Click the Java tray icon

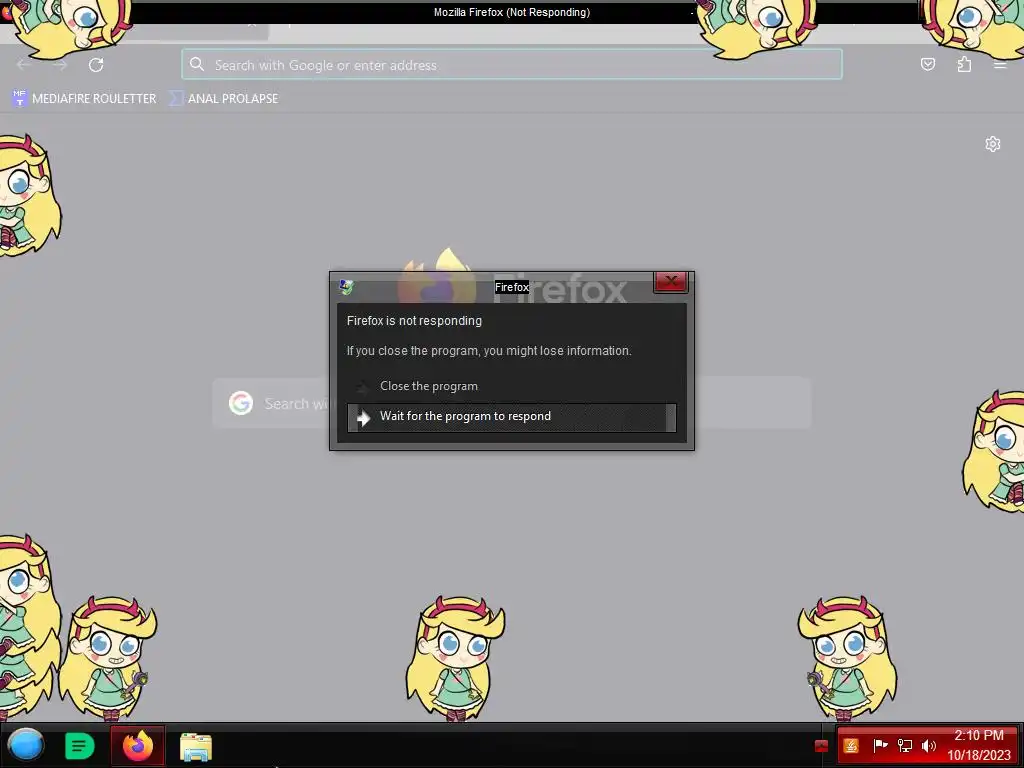click(x=851, y=746)
